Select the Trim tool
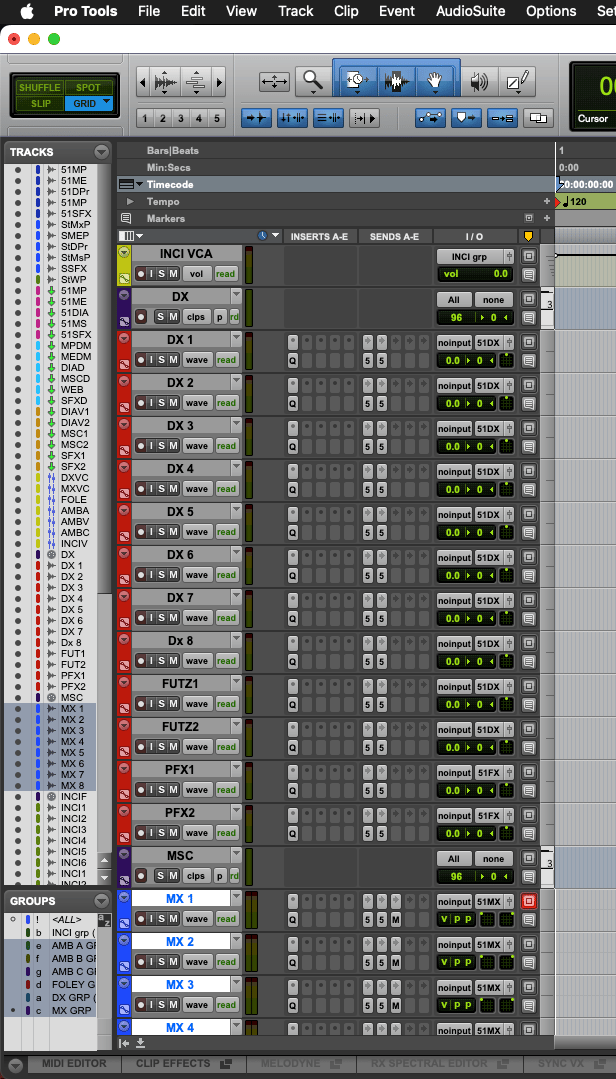 pyautogui.click(x=356, y=81)
